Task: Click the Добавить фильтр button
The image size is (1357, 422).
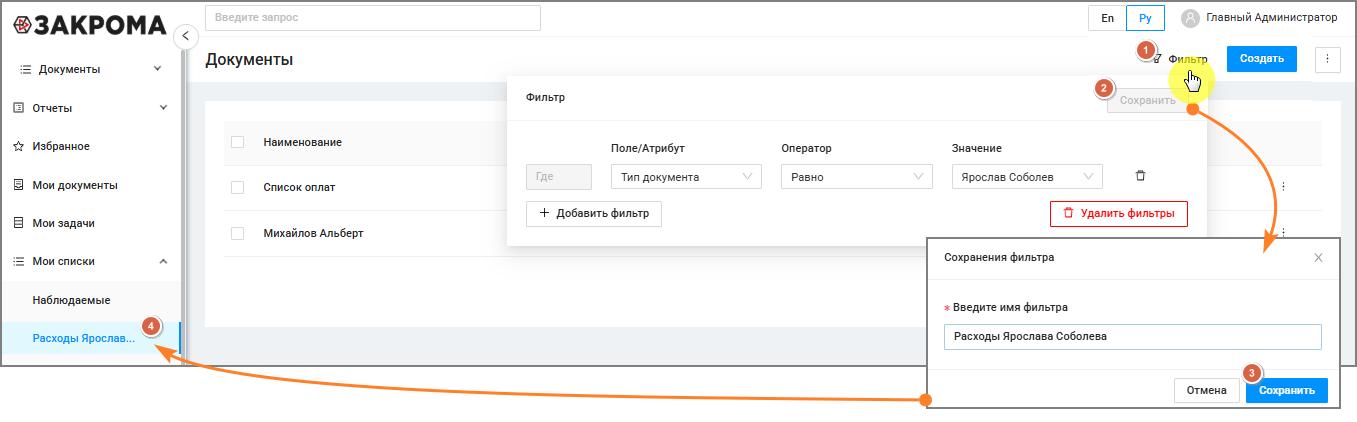Action: click(594, 213)
